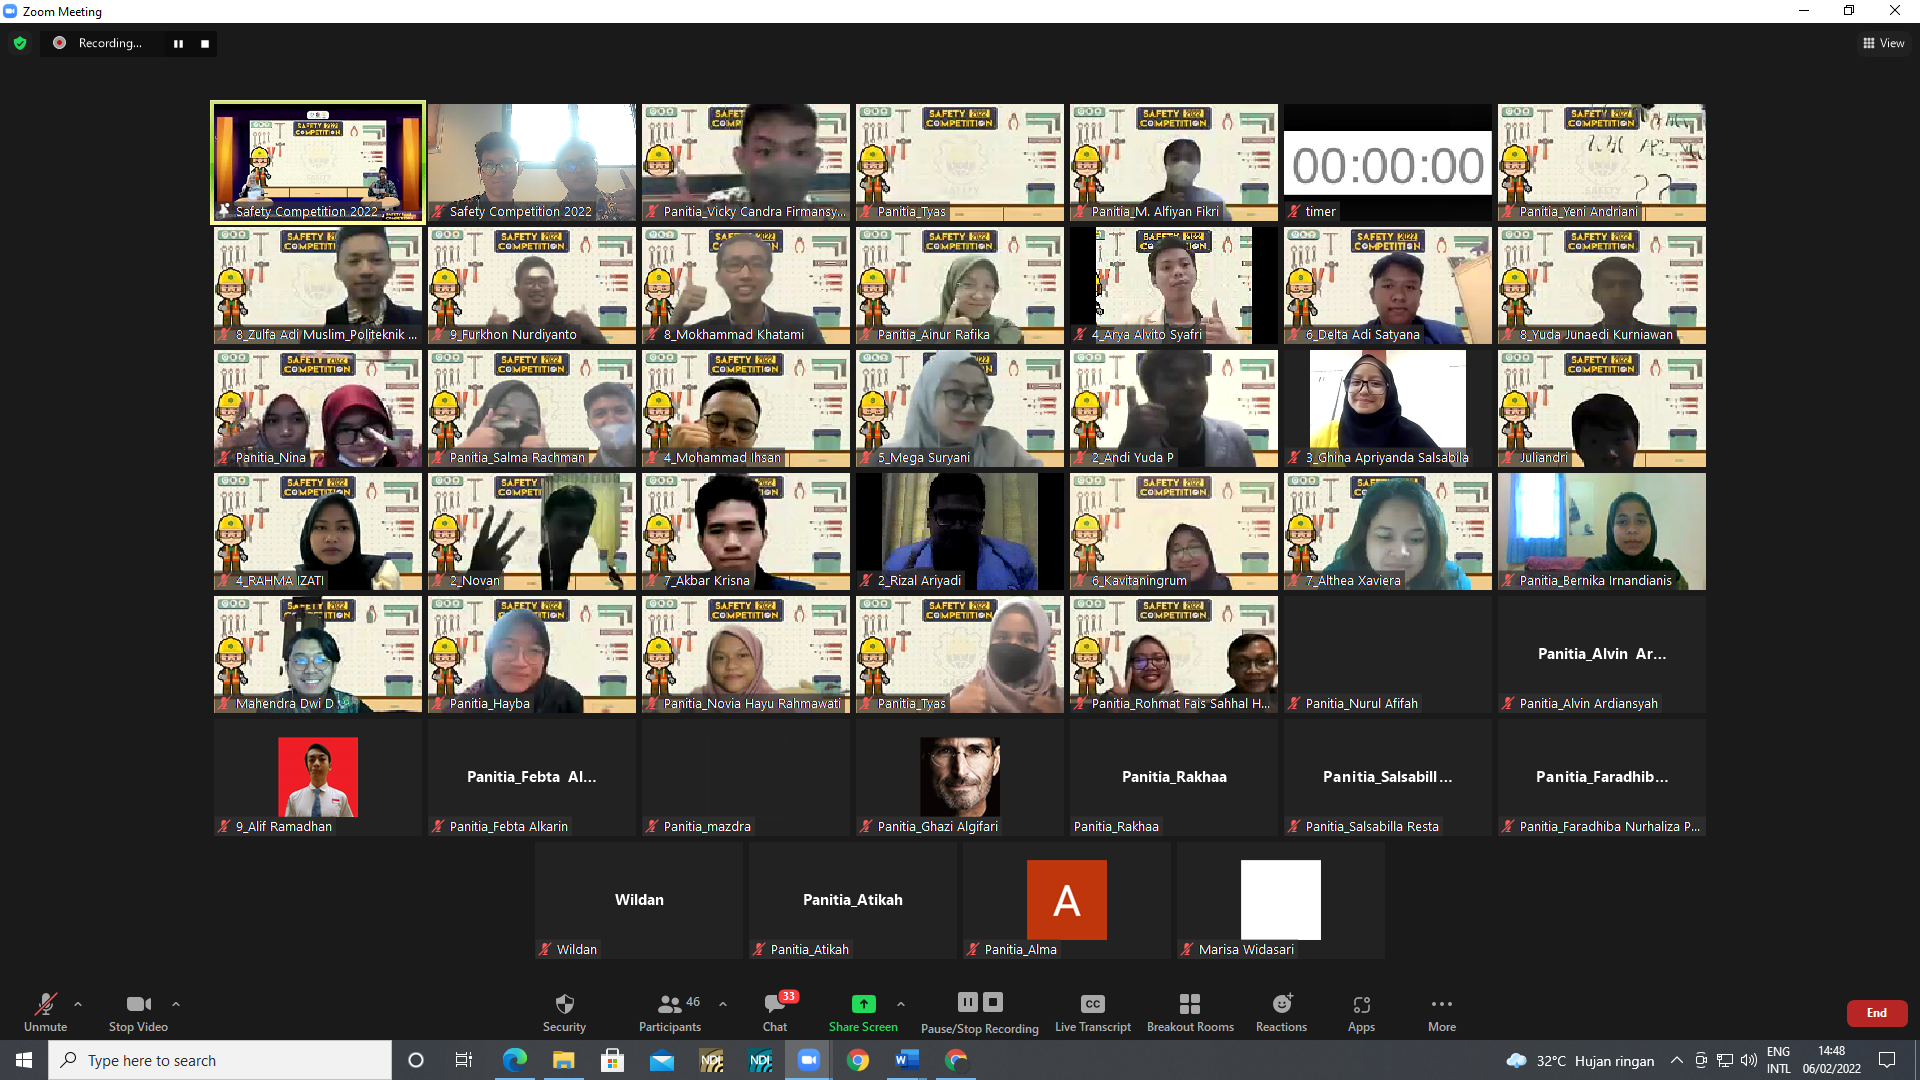Select 7_Althea Xaviera's video tile

coord(1387,531)
